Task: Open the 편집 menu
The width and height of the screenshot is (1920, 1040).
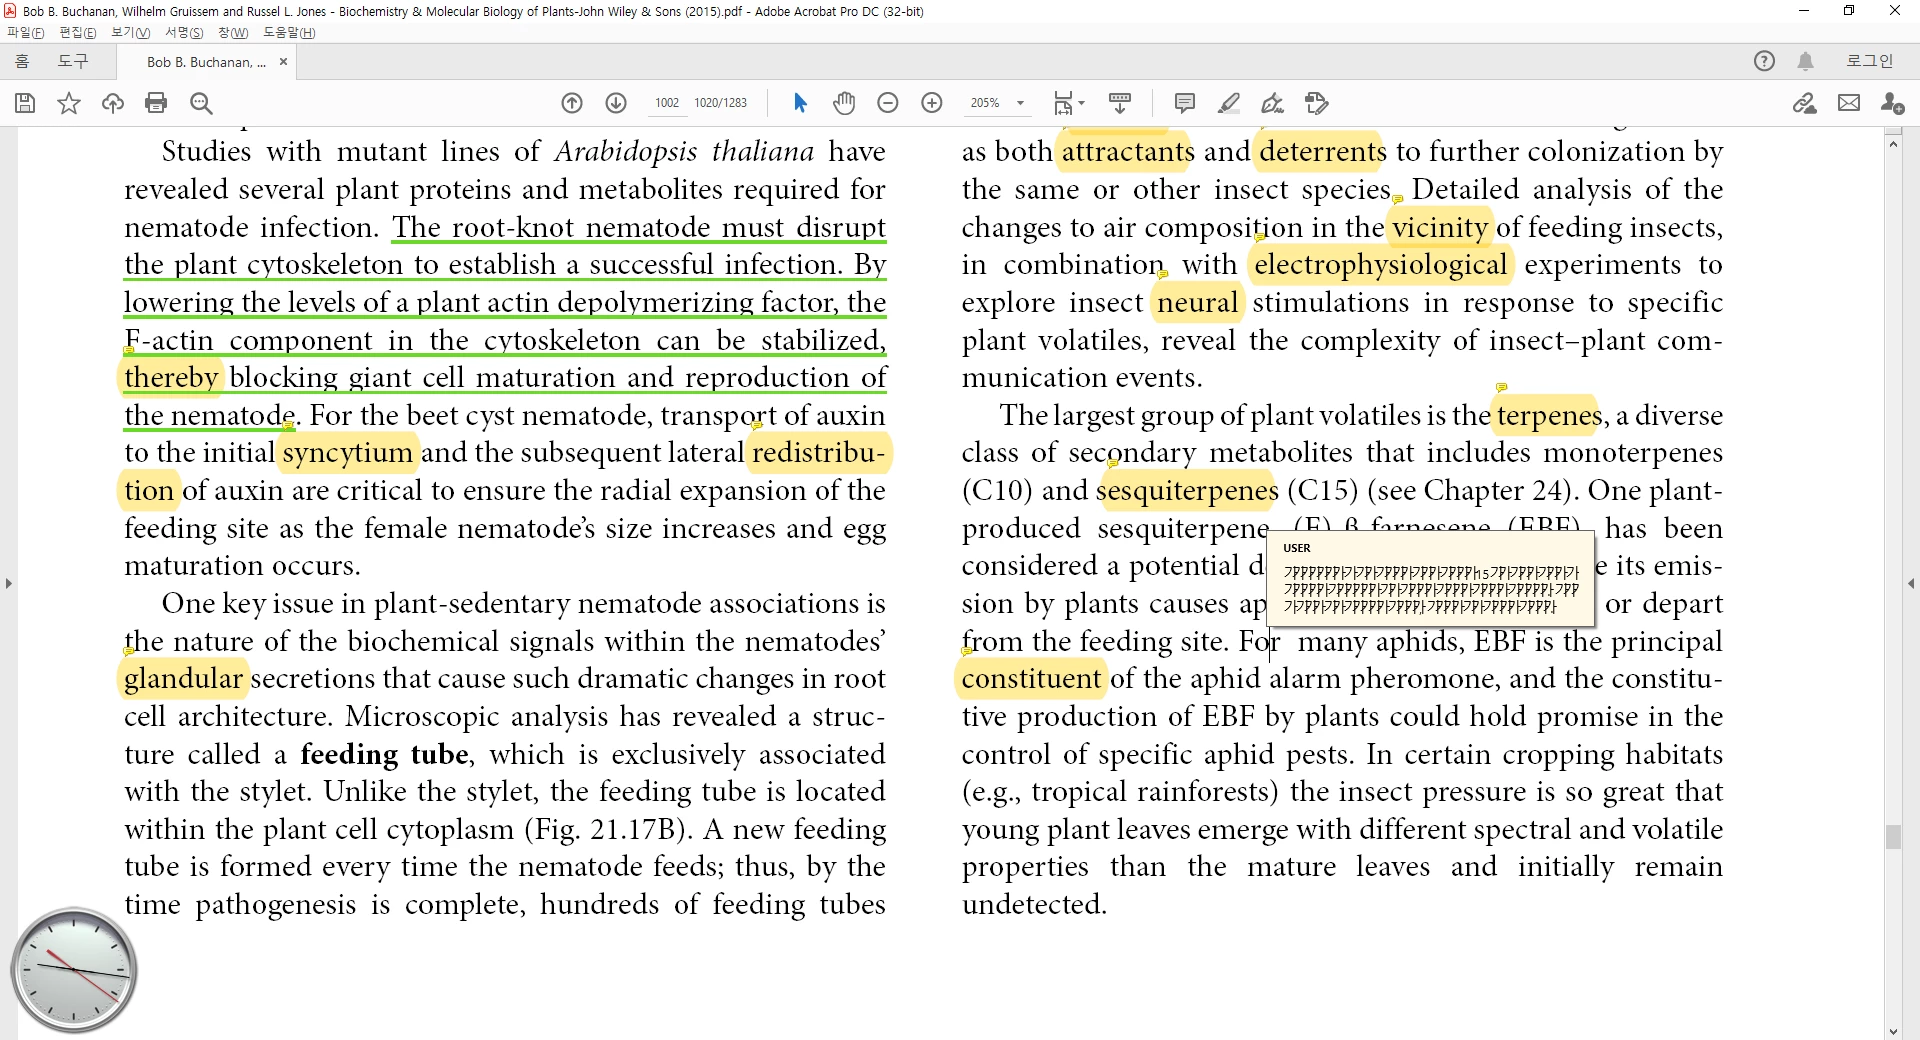Action: (x=78, y=32)
